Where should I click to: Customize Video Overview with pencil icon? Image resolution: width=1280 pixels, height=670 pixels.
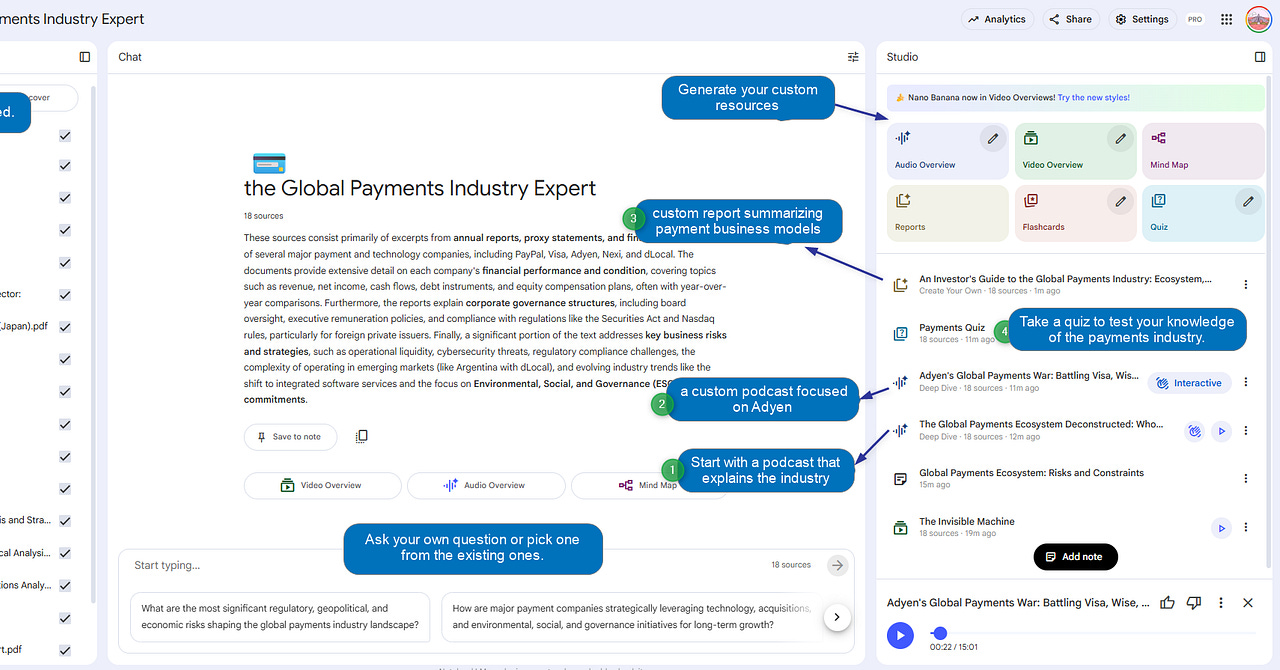[x=1121, y=139]
